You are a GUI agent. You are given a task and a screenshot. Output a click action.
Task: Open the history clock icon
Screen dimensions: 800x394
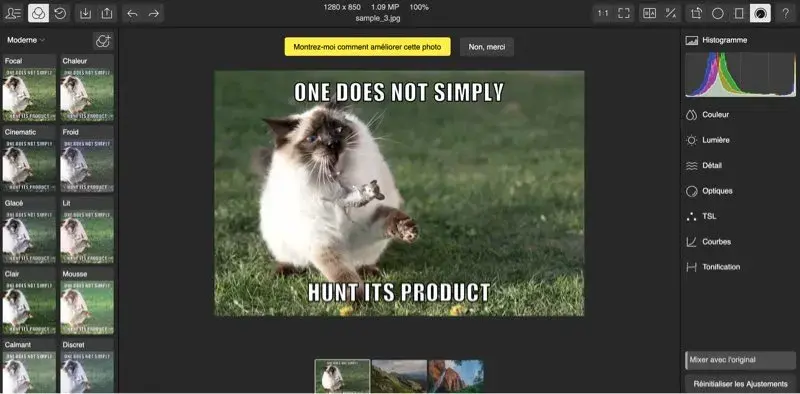click(x=60, y=13)
